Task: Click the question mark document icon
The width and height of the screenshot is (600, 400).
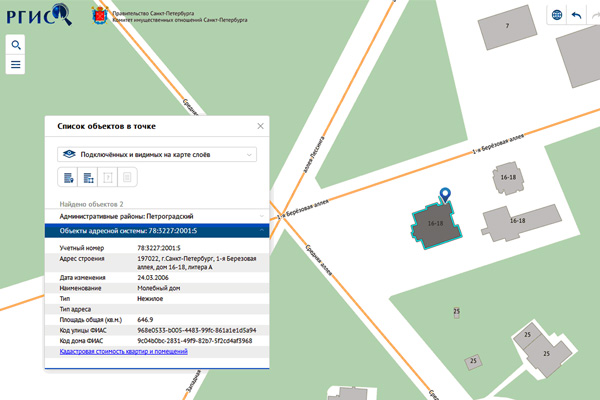Action: [107, 178]
